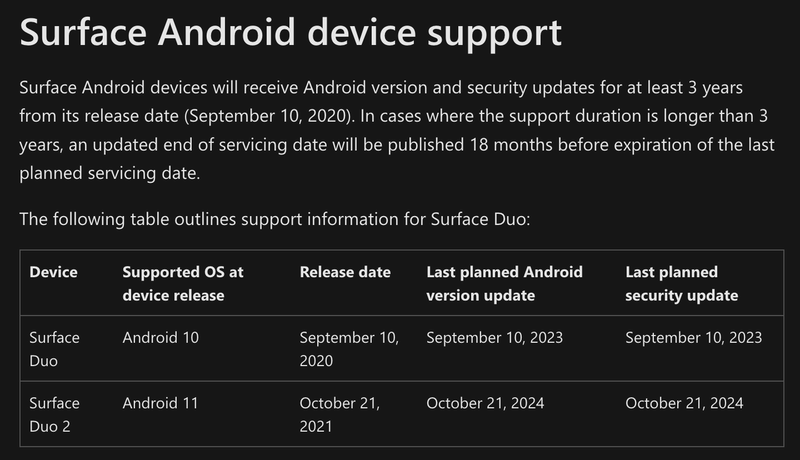Click the "September 10, 2020" release date cell
The height and width of the screenshot is (460, 800).
(x=349, y=348)
